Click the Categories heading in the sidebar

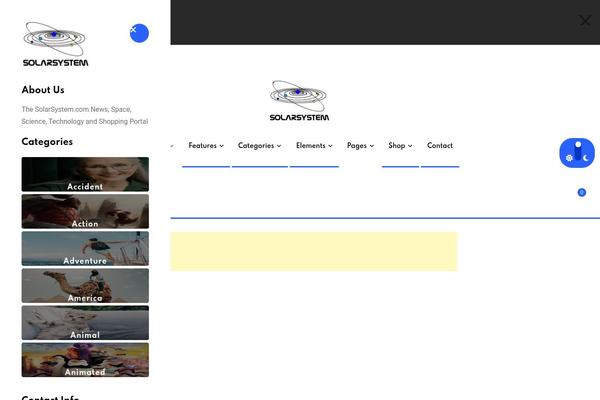(x=47, y=142)
